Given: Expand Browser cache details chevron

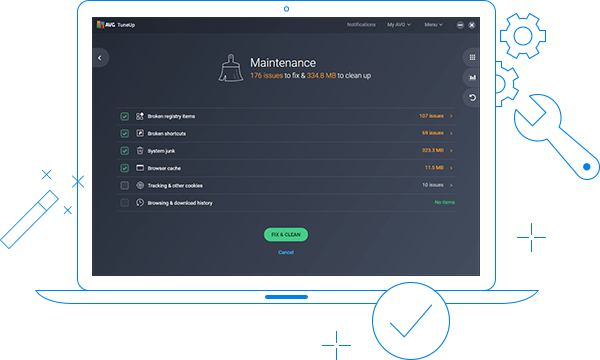Looking at the screenshot, I should pos(451,168).
